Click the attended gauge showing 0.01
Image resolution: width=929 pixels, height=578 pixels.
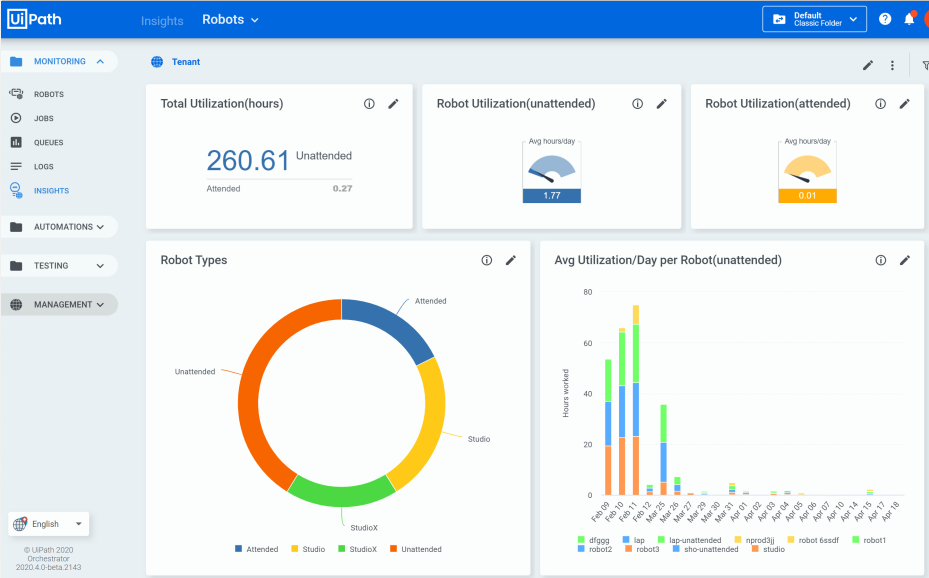tap(807, 172)
